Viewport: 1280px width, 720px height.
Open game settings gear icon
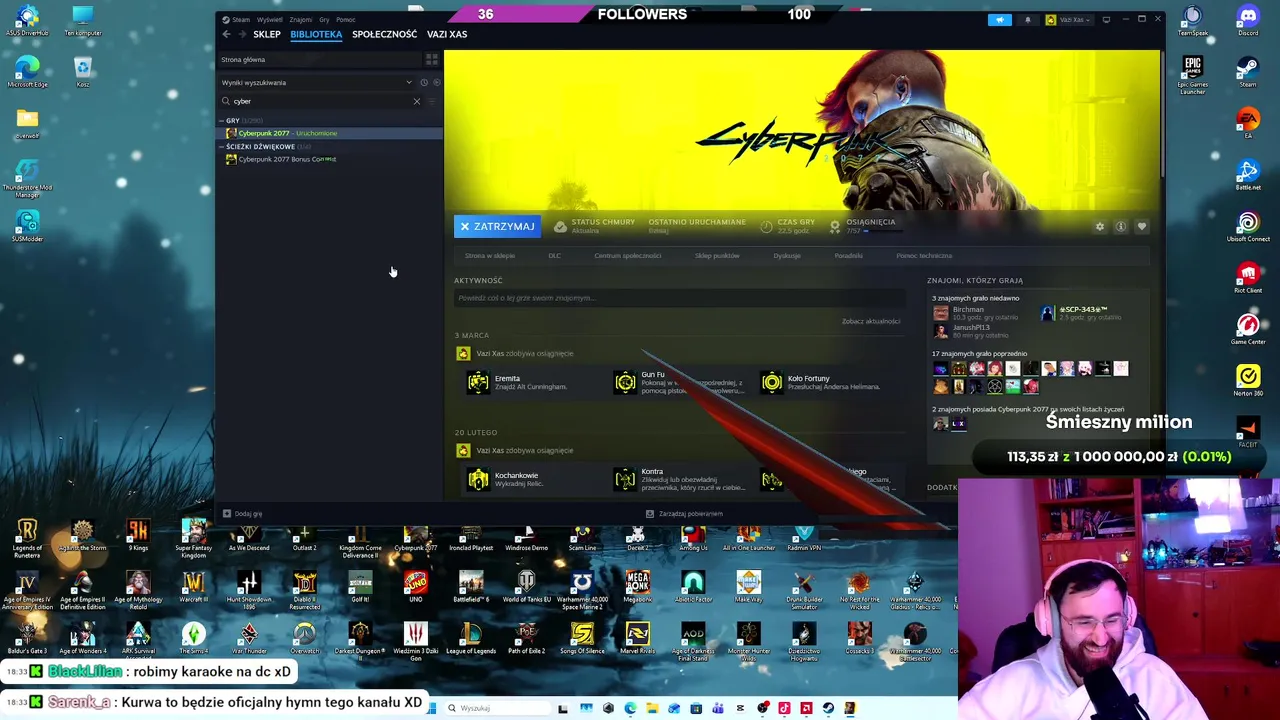pos(1100,227)
